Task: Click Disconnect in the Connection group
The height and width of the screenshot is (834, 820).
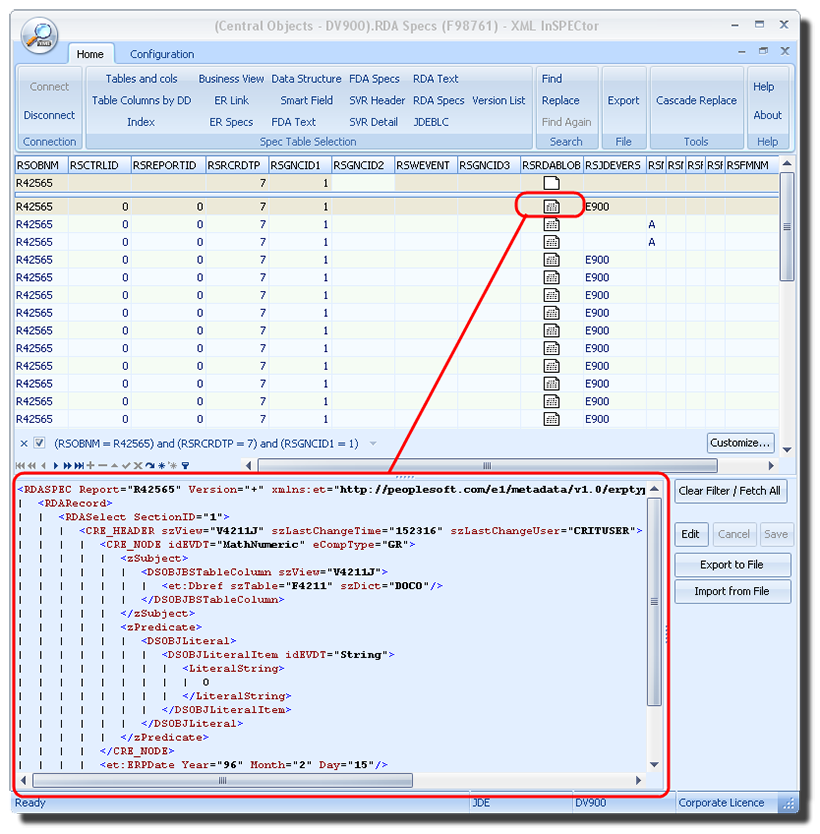Action: tap(49, 115)
